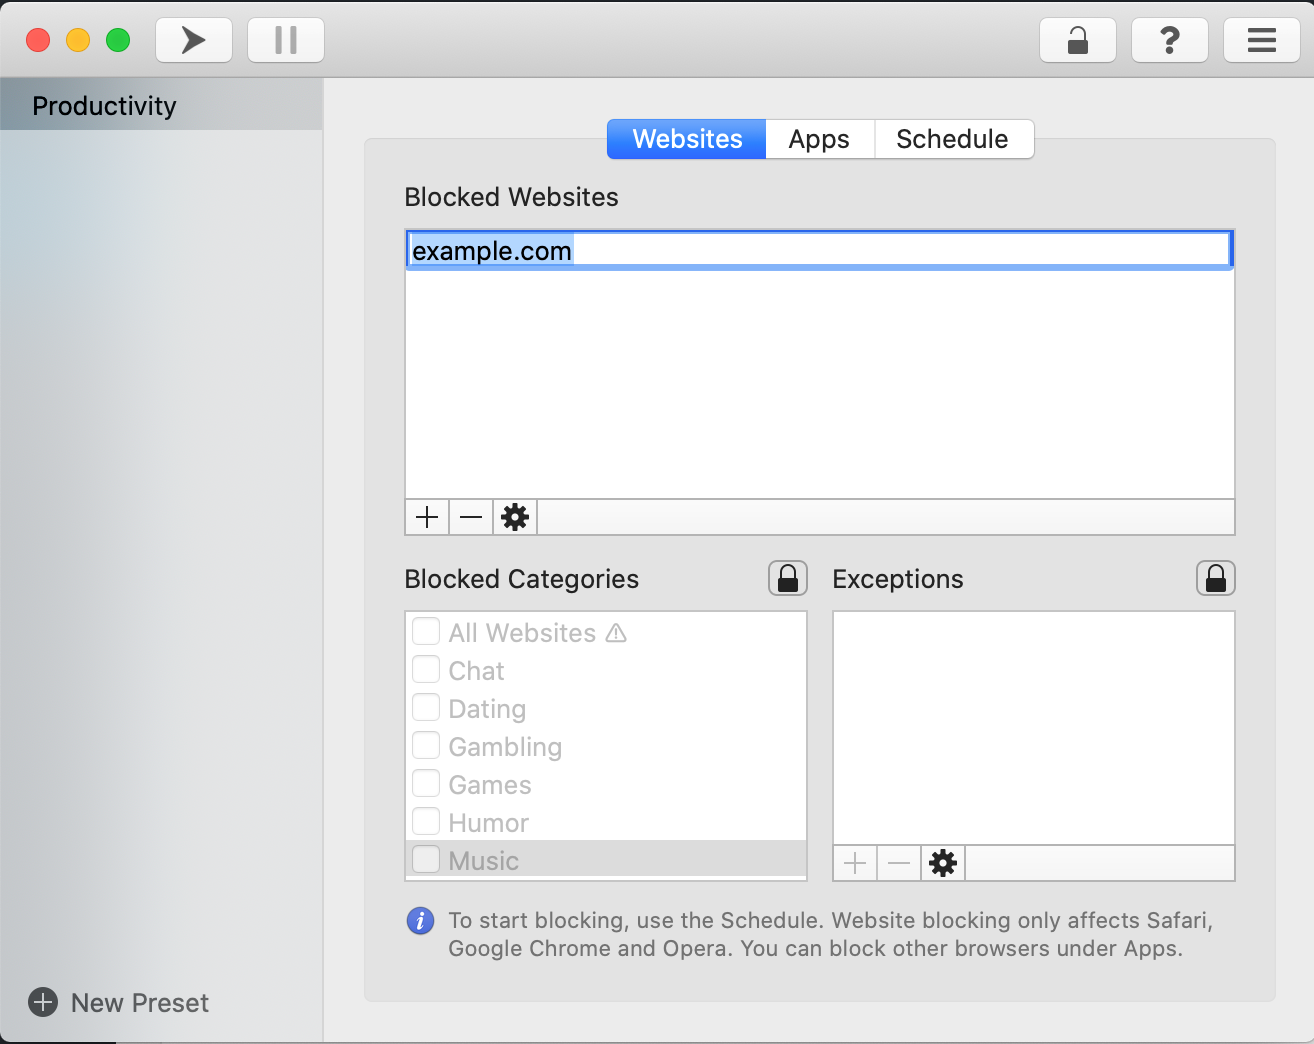The width and height of the screenshot is (1314, 1044).
Task: Switch to the Apps tab
Action: (818, 139)
